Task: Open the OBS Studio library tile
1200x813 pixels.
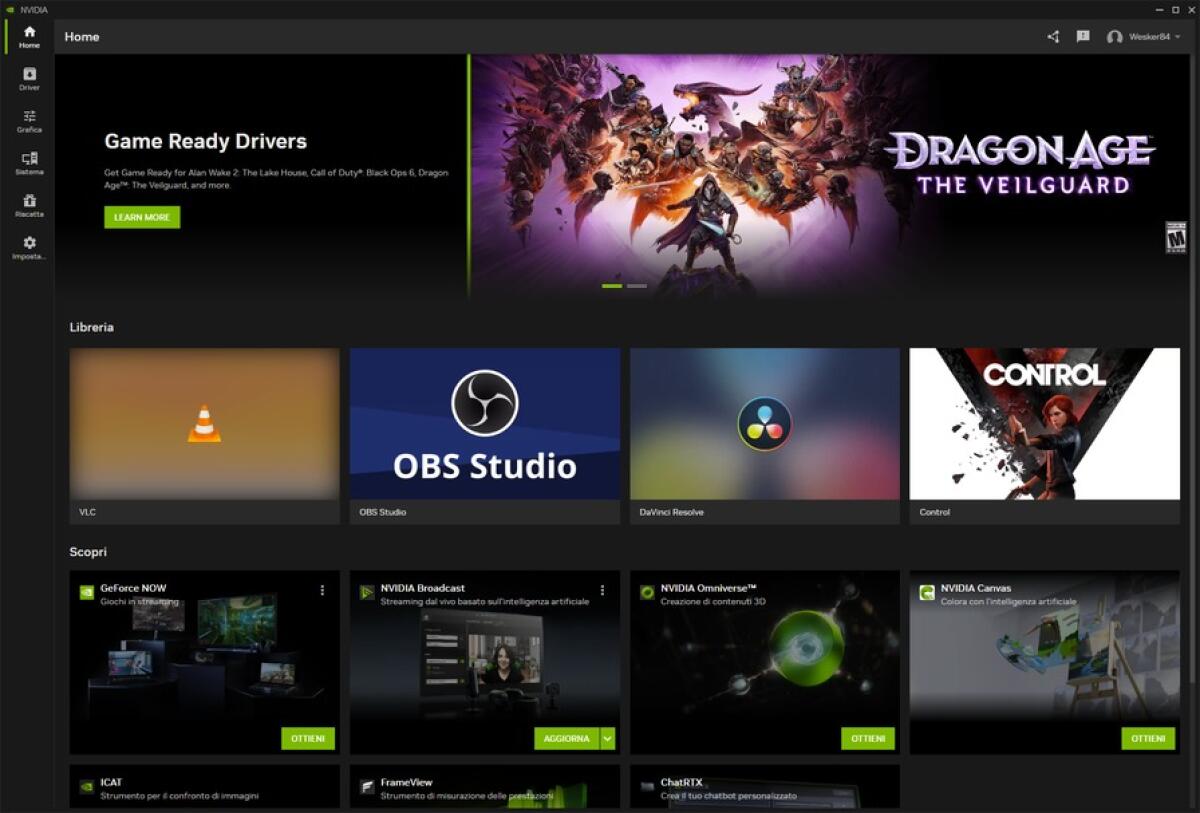Action: (483, 423)
